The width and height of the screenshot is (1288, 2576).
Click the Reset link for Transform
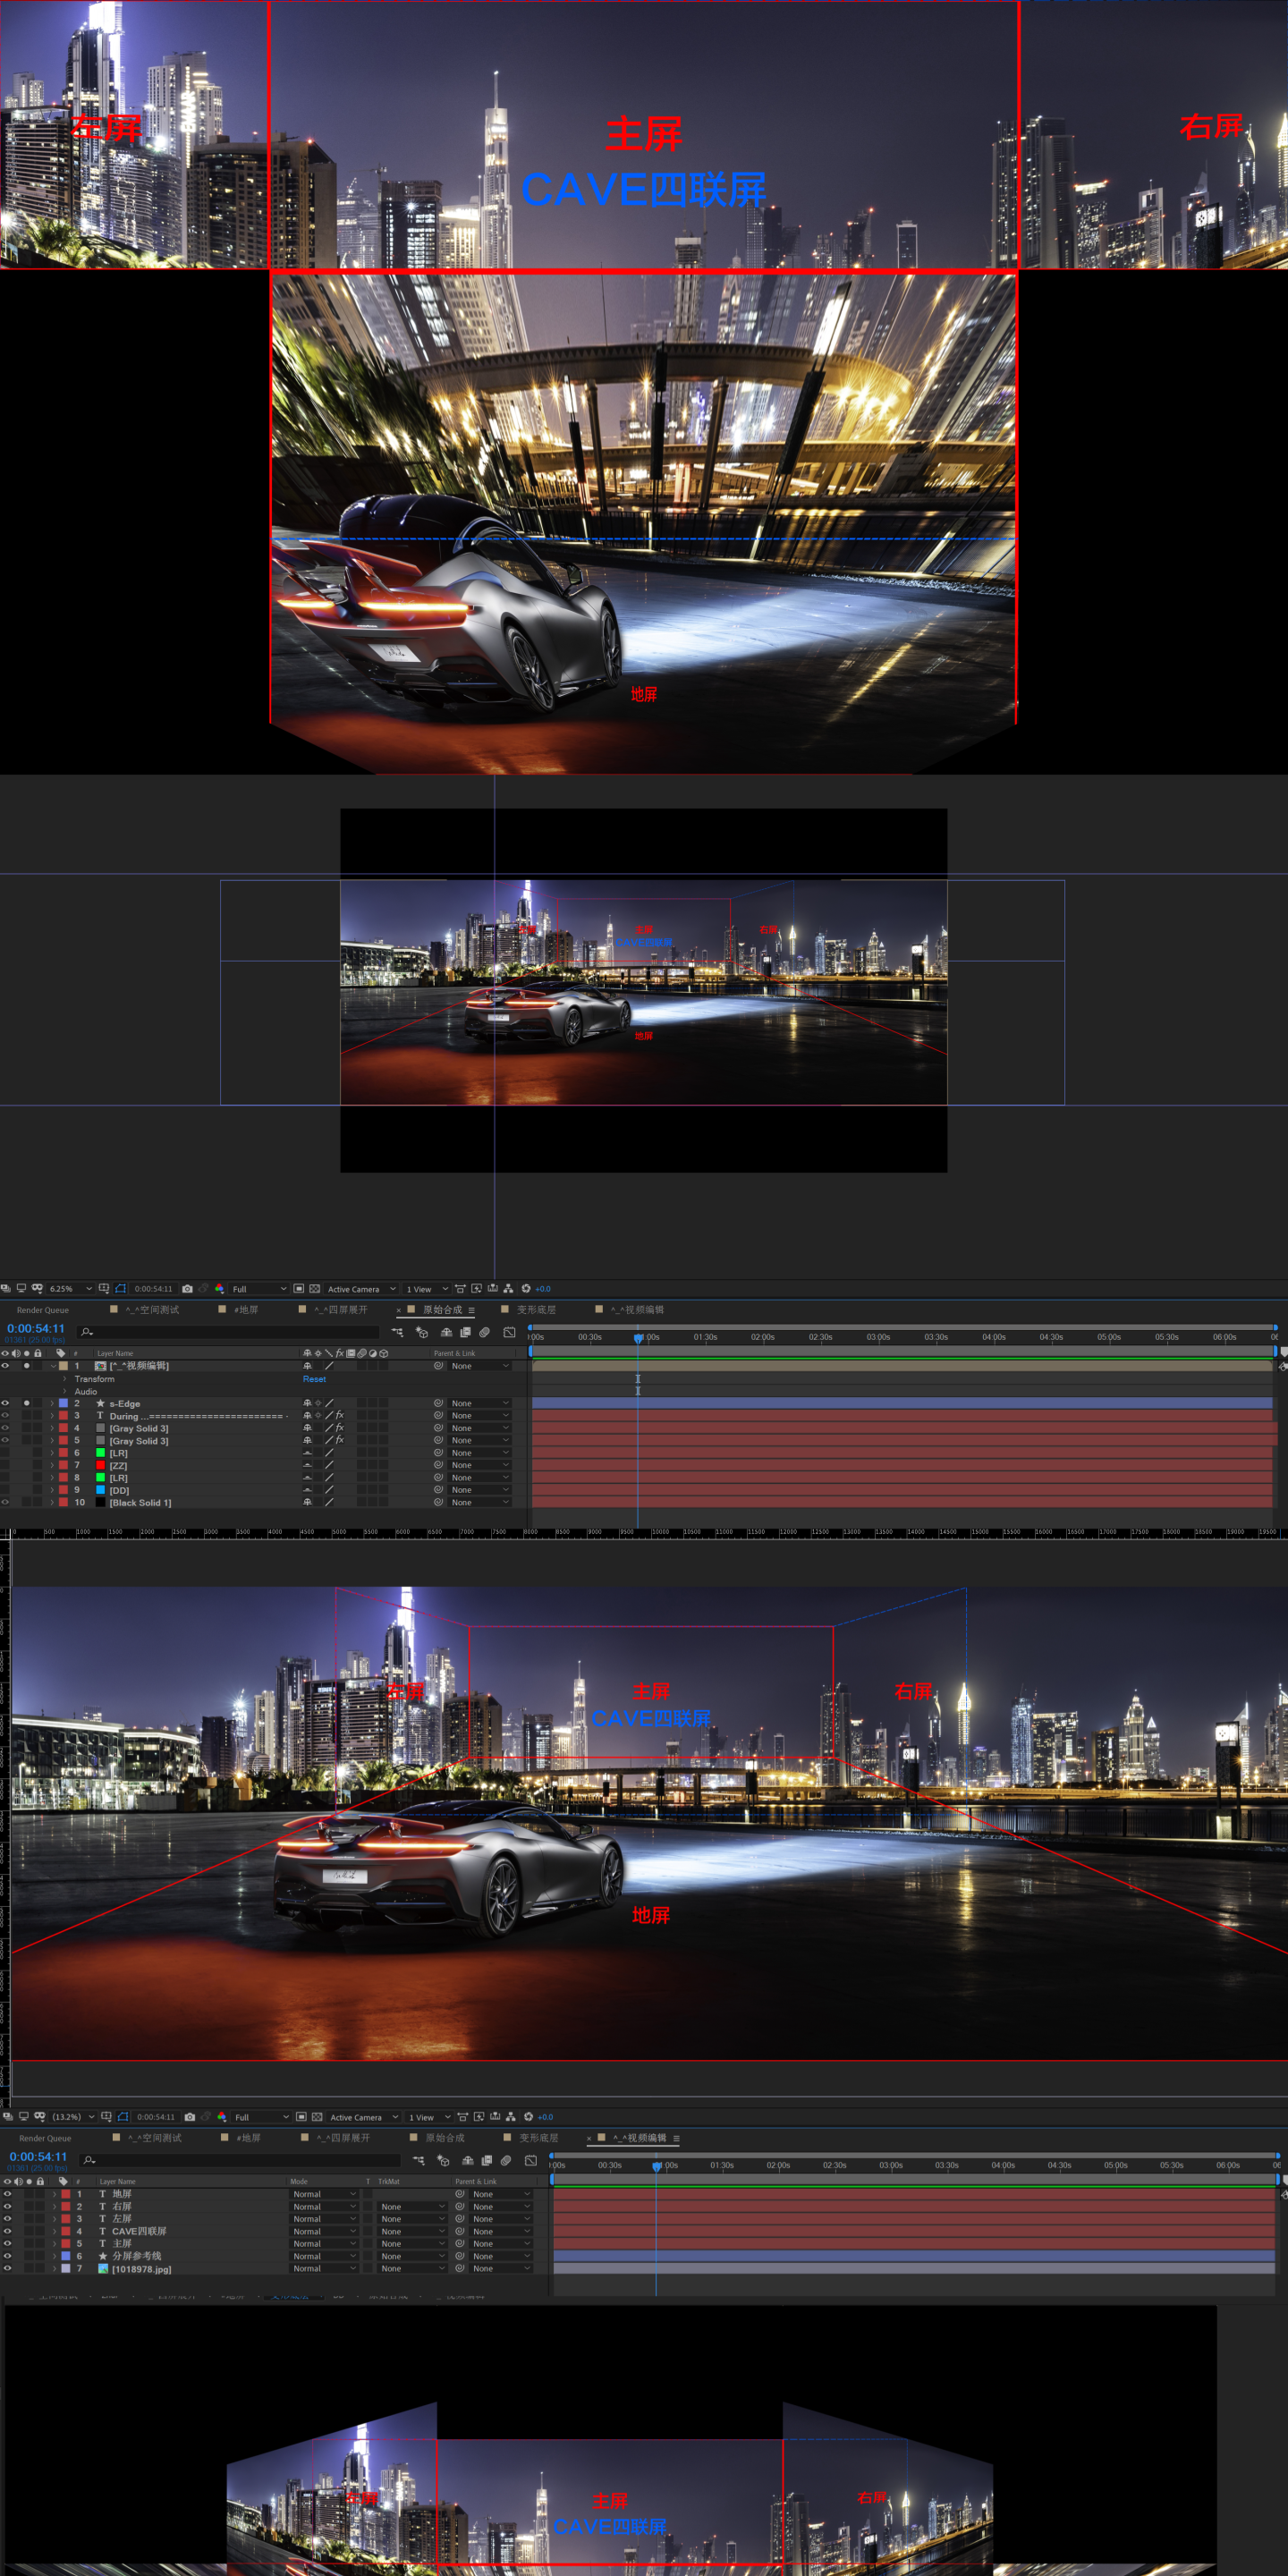pyautogui.click(x=314, y=1379)
